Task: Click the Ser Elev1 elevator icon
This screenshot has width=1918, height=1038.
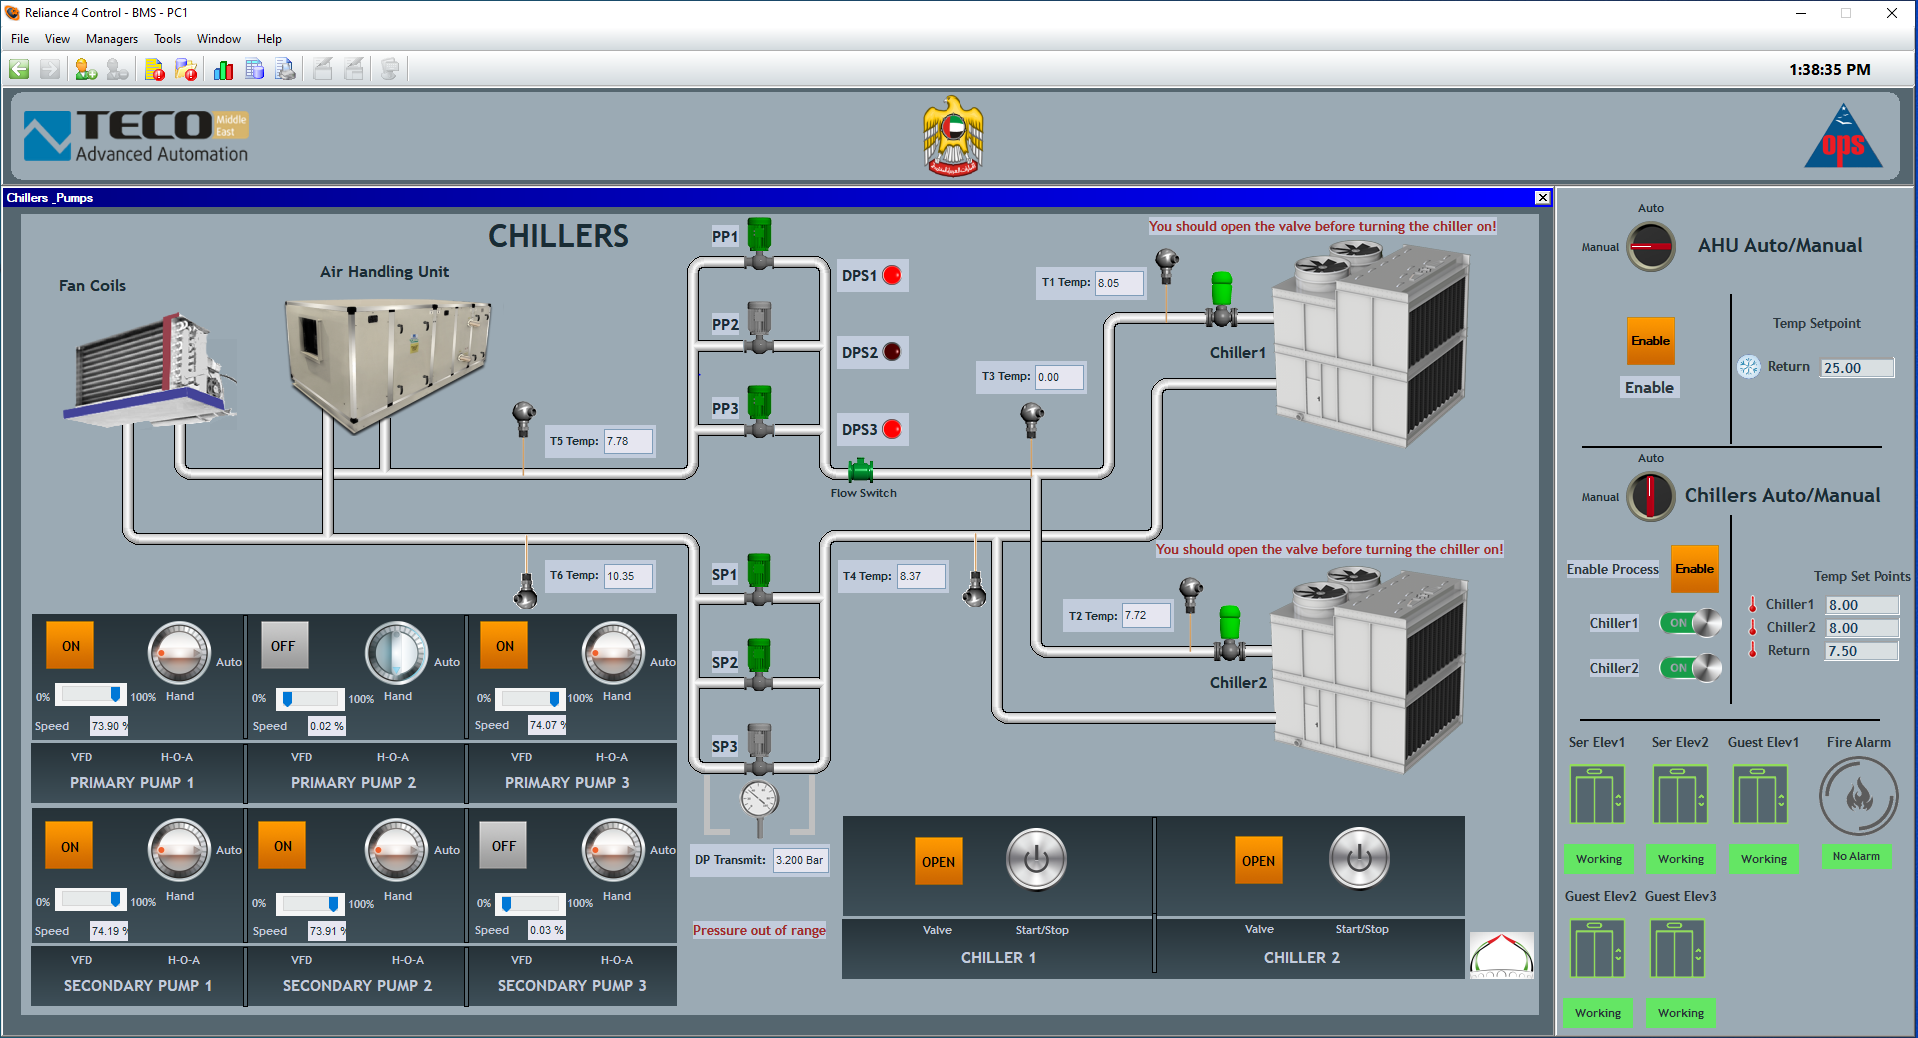Action: (x=1597, y=795)
